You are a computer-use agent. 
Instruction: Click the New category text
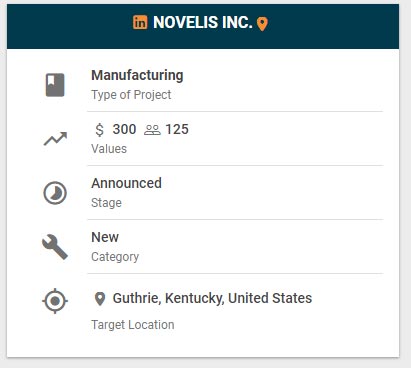point(105,237)
